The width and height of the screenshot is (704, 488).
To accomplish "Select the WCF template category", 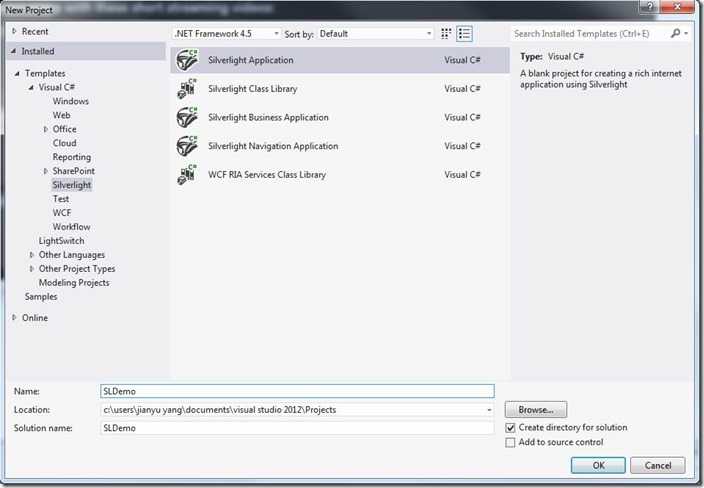I will tap(62, 213).
